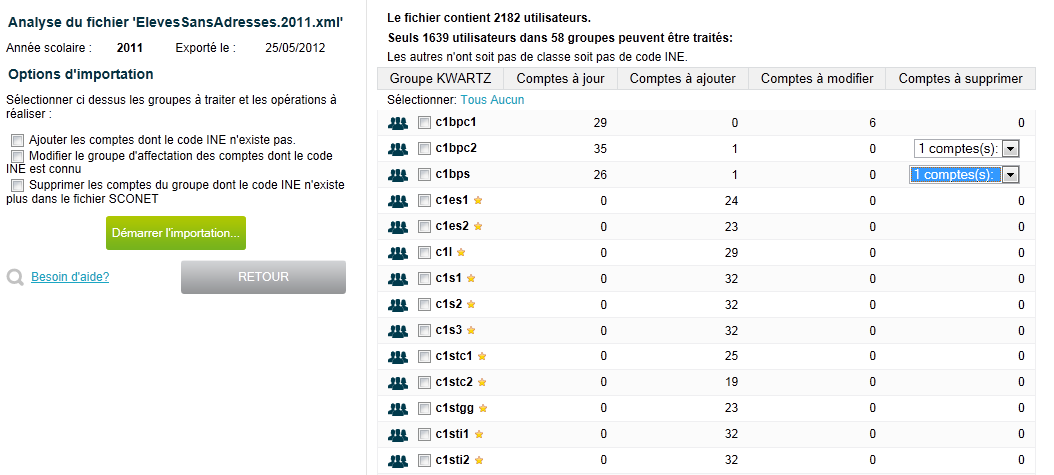This screenshot has width=1054, height=475.
Task: Check the c1stgg group checkbox
Action: pyautogui.click(x=424, y=408)
